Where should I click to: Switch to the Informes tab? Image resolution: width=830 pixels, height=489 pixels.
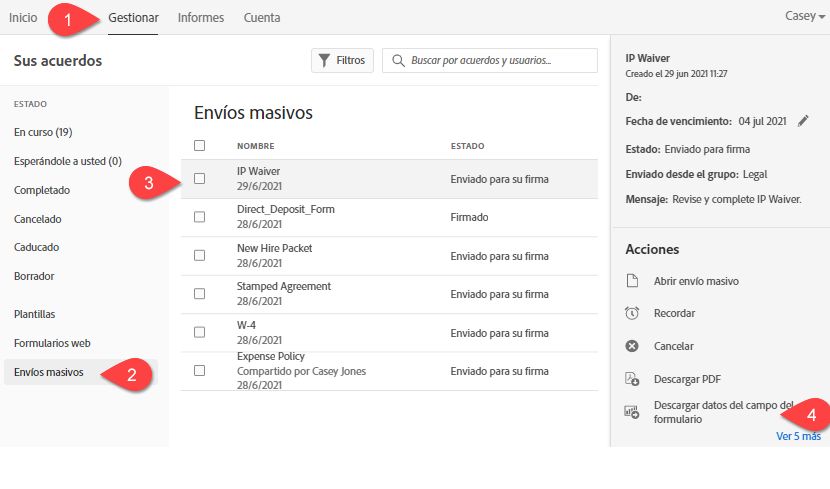pos(200,17)
